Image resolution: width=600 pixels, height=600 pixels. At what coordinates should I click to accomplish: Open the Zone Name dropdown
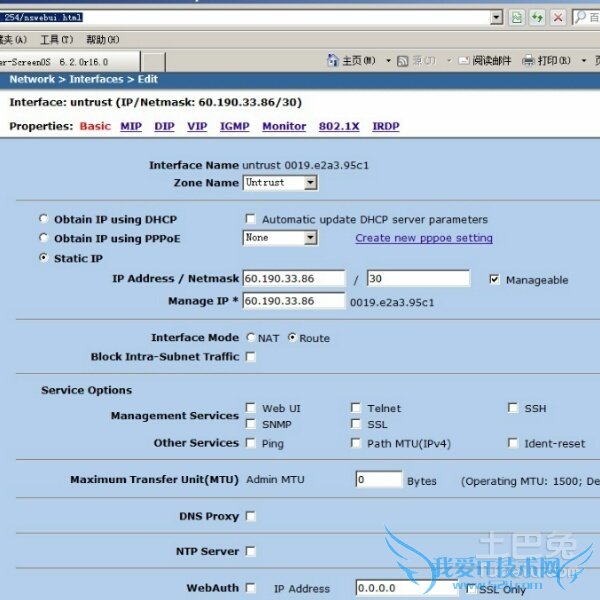point(311,183)
